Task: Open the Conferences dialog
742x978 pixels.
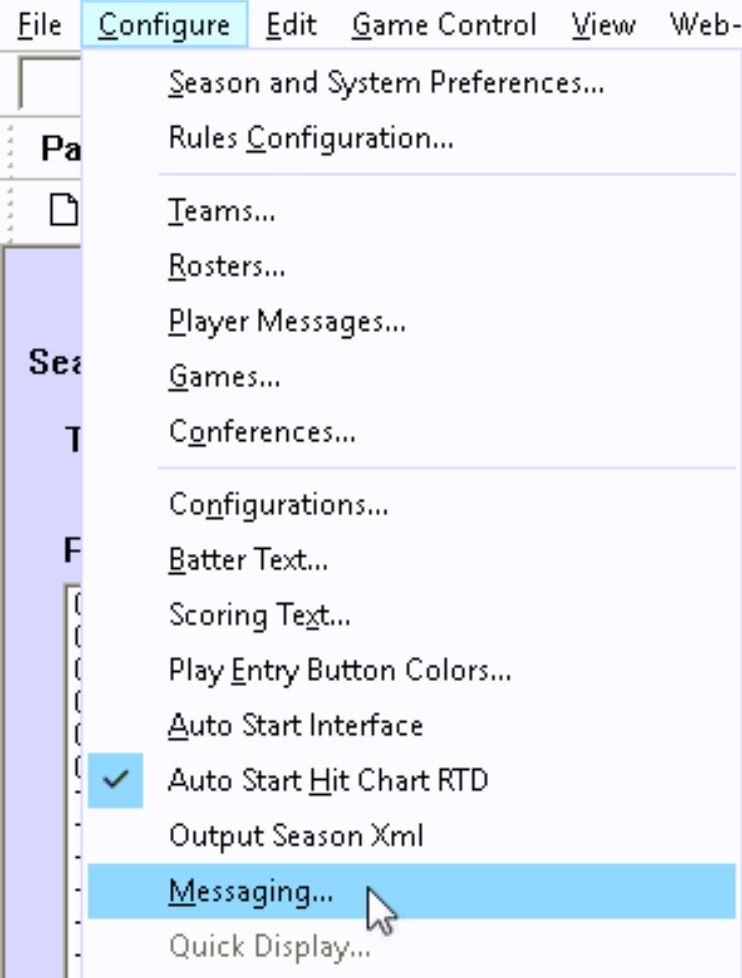Action: point(262,432)
